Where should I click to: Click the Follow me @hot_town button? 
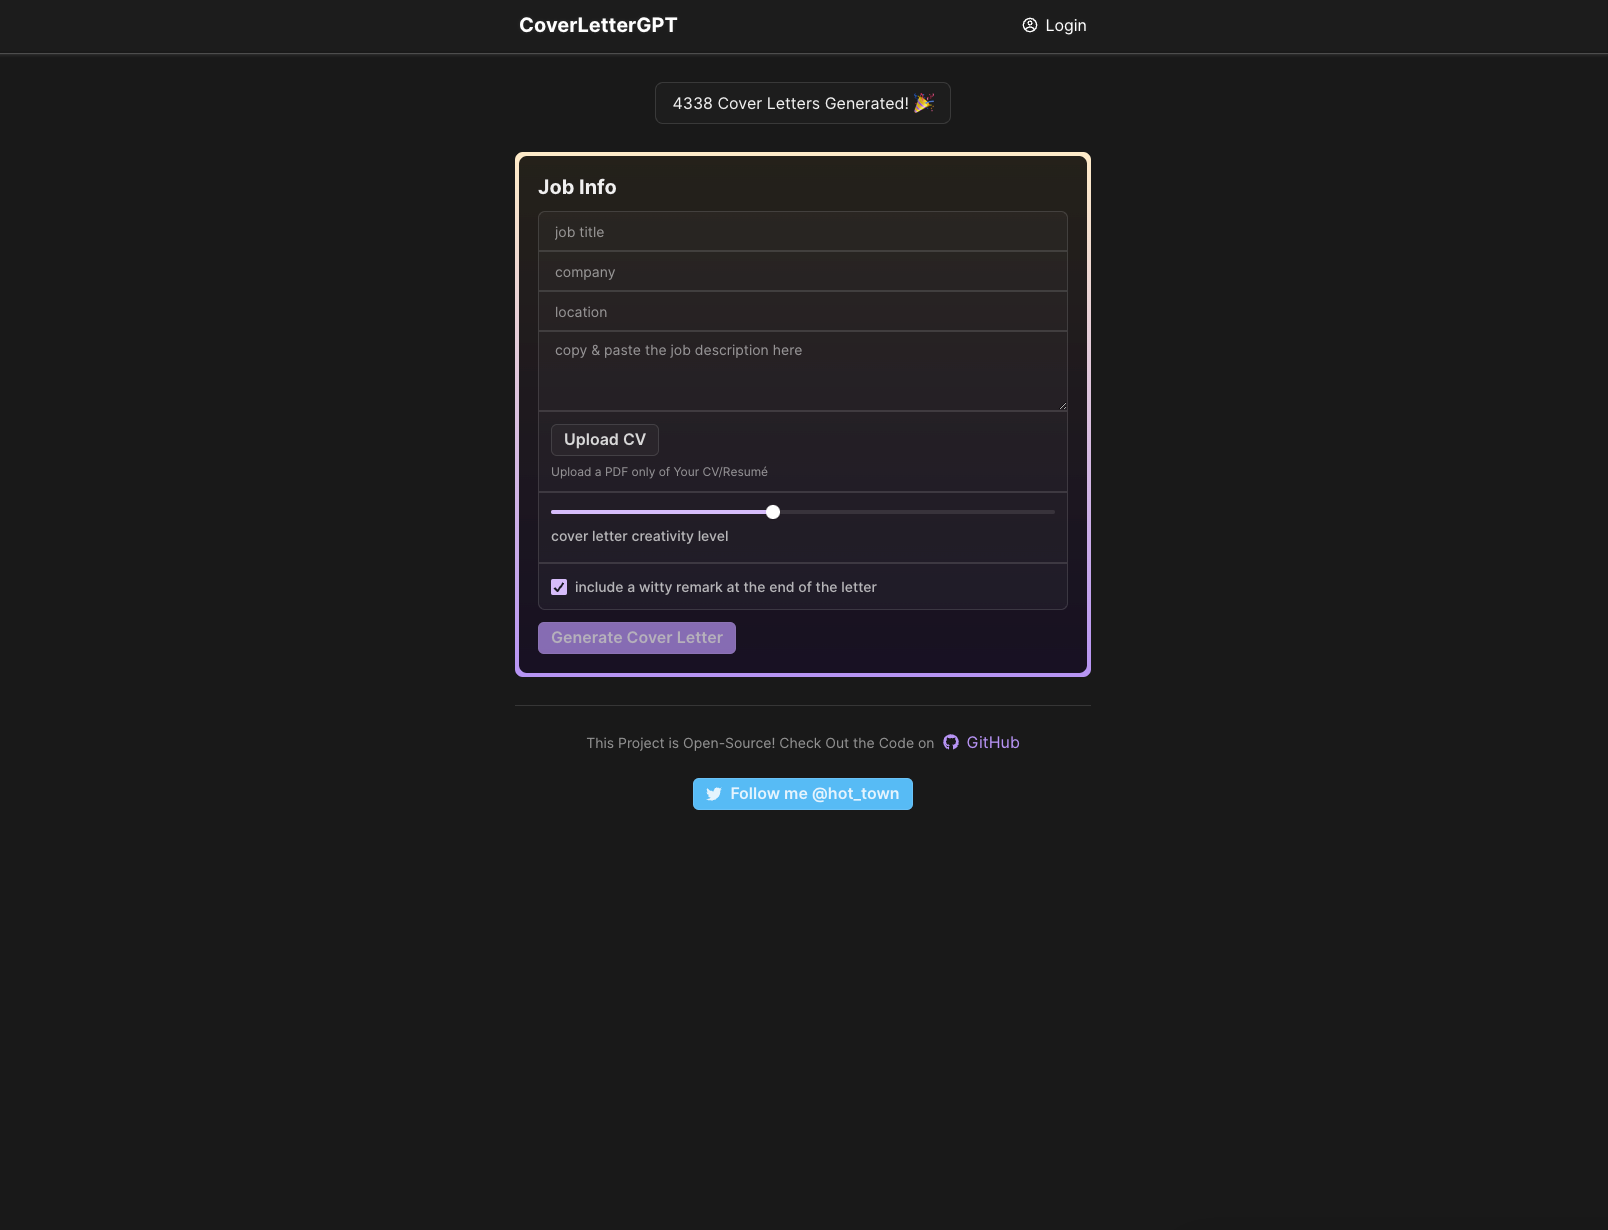pos(803,794)
